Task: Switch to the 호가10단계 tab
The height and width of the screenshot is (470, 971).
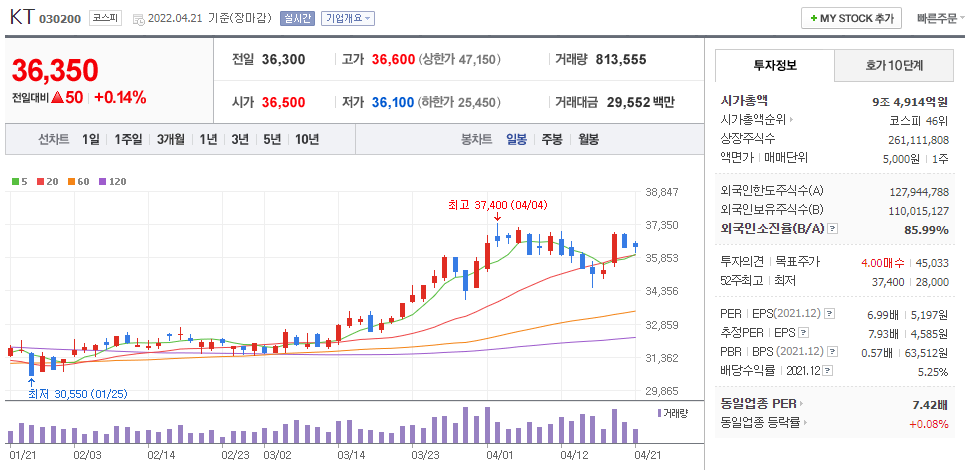Action: 894,65
